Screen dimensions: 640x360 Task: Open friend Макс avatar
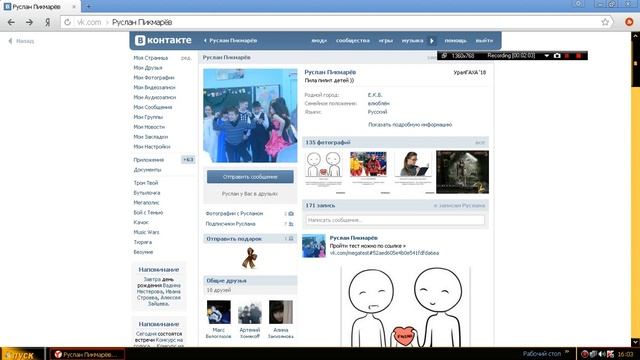point(218,312)
